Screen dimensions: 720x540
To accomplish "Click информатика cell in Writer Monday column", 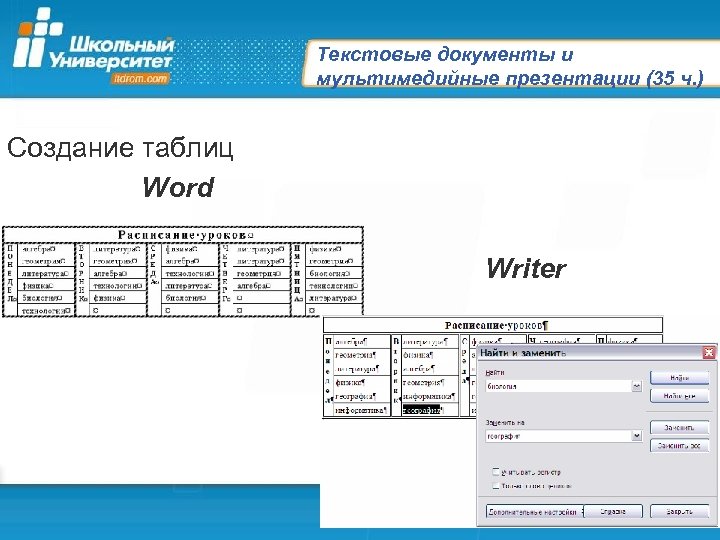I will point(361,411).
